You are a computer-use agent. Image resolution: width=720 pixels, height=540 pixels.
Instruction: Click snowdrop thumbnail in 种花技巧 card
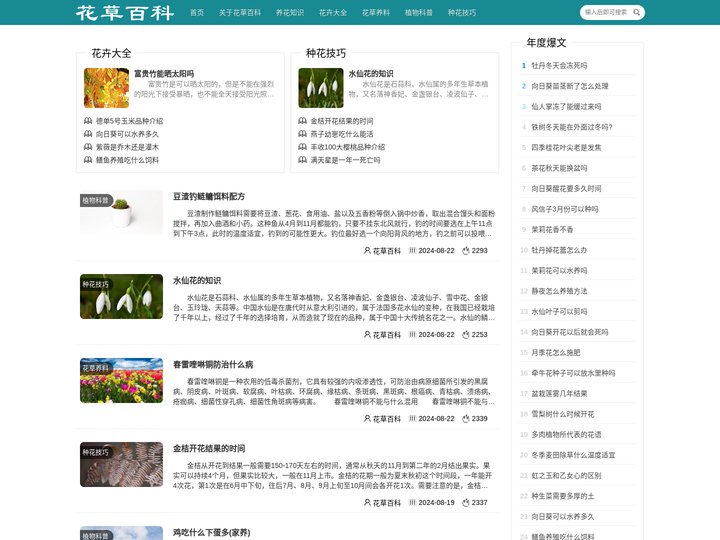coord(321,88)
